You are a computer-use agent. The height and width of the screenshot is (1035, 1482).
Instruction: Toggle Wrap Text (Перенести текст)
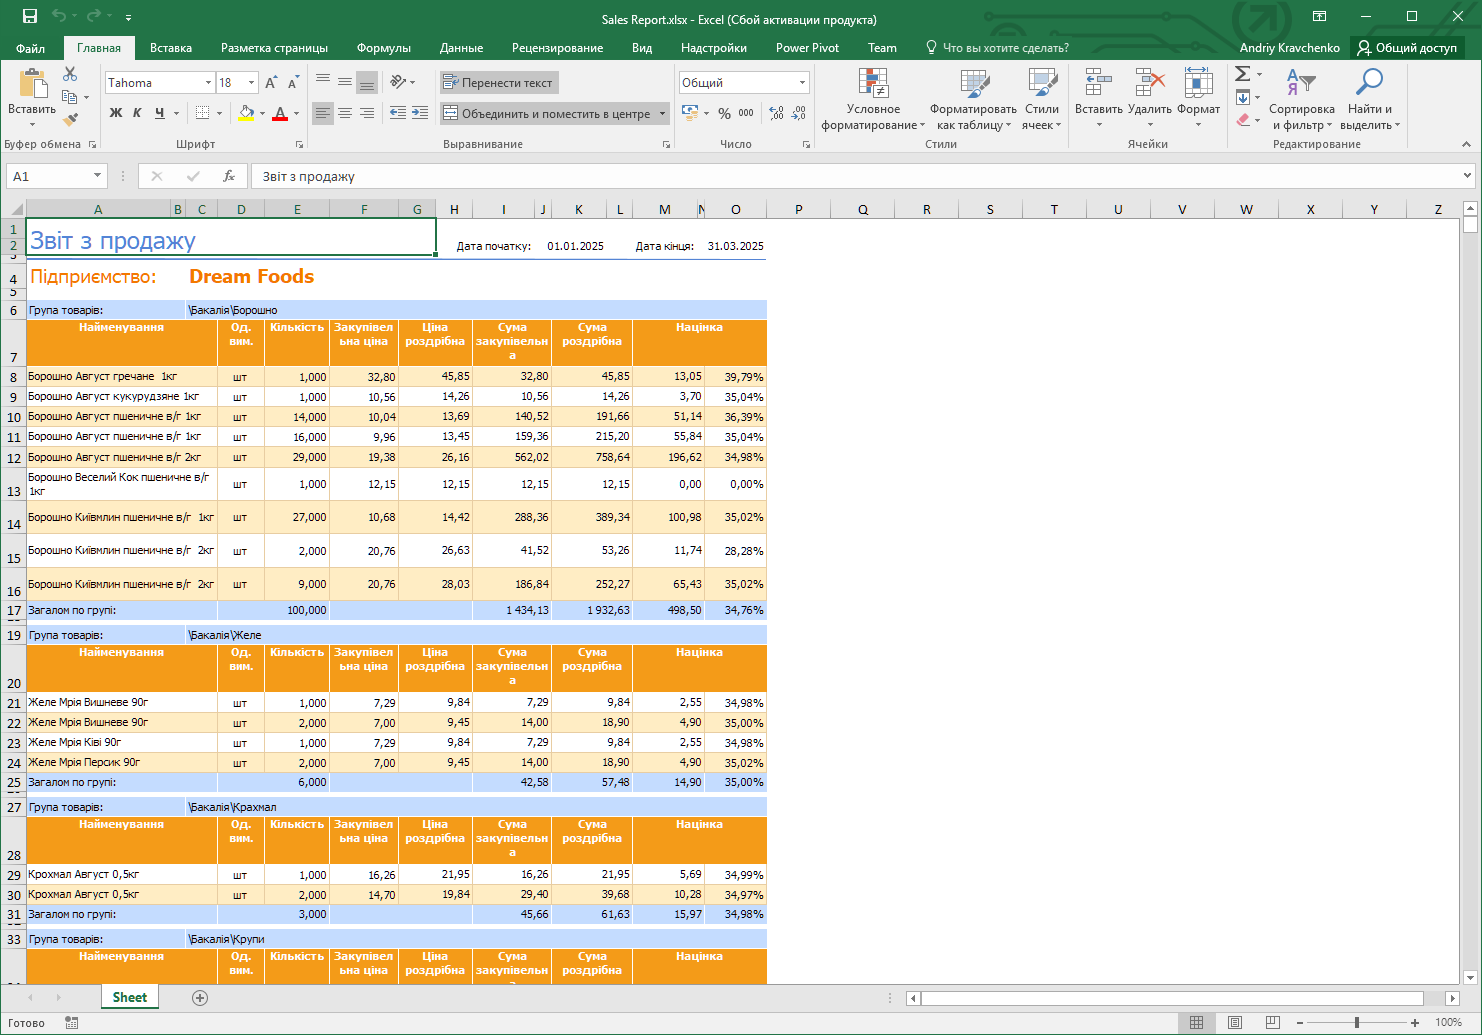pos(499,83)
